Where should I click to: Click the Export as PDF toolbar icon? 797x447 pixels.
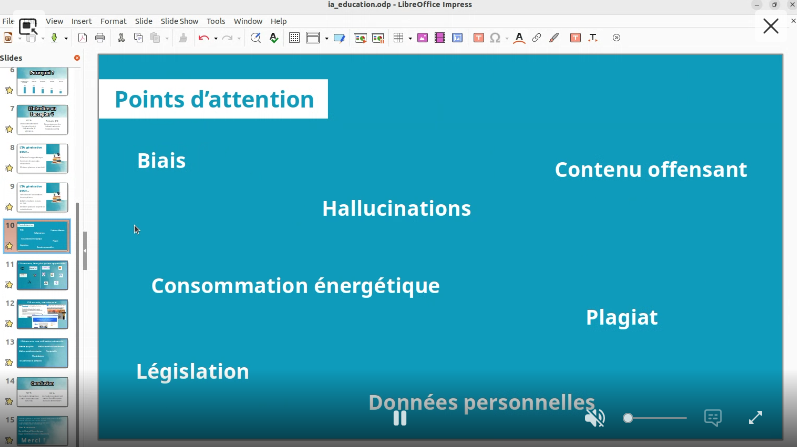82,38
